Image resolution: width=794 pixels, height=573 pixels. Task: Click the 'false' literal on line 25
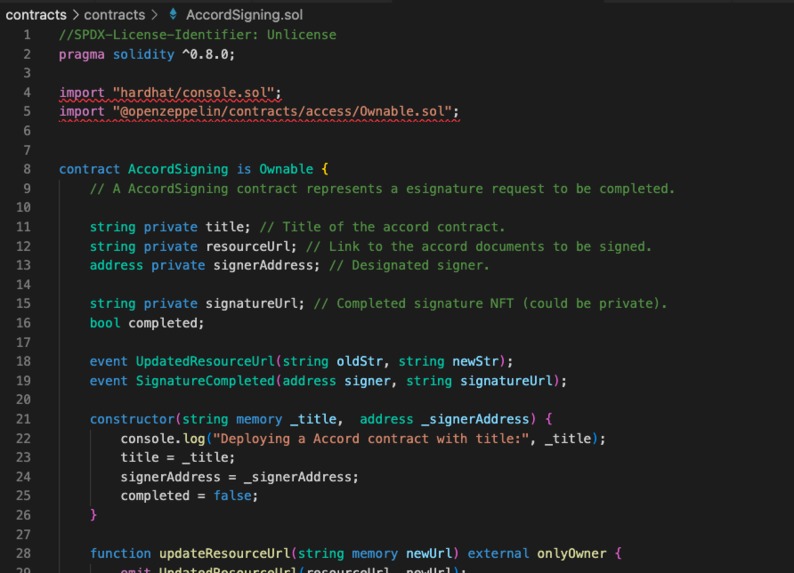tap(232, 496)
